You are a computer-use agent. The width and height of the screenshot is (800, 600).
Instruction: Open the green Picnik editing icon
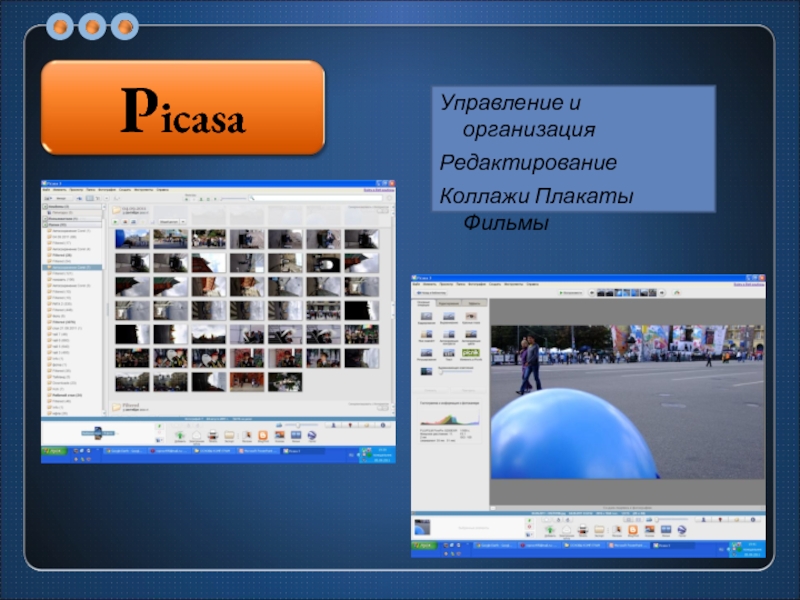[472, 351]
